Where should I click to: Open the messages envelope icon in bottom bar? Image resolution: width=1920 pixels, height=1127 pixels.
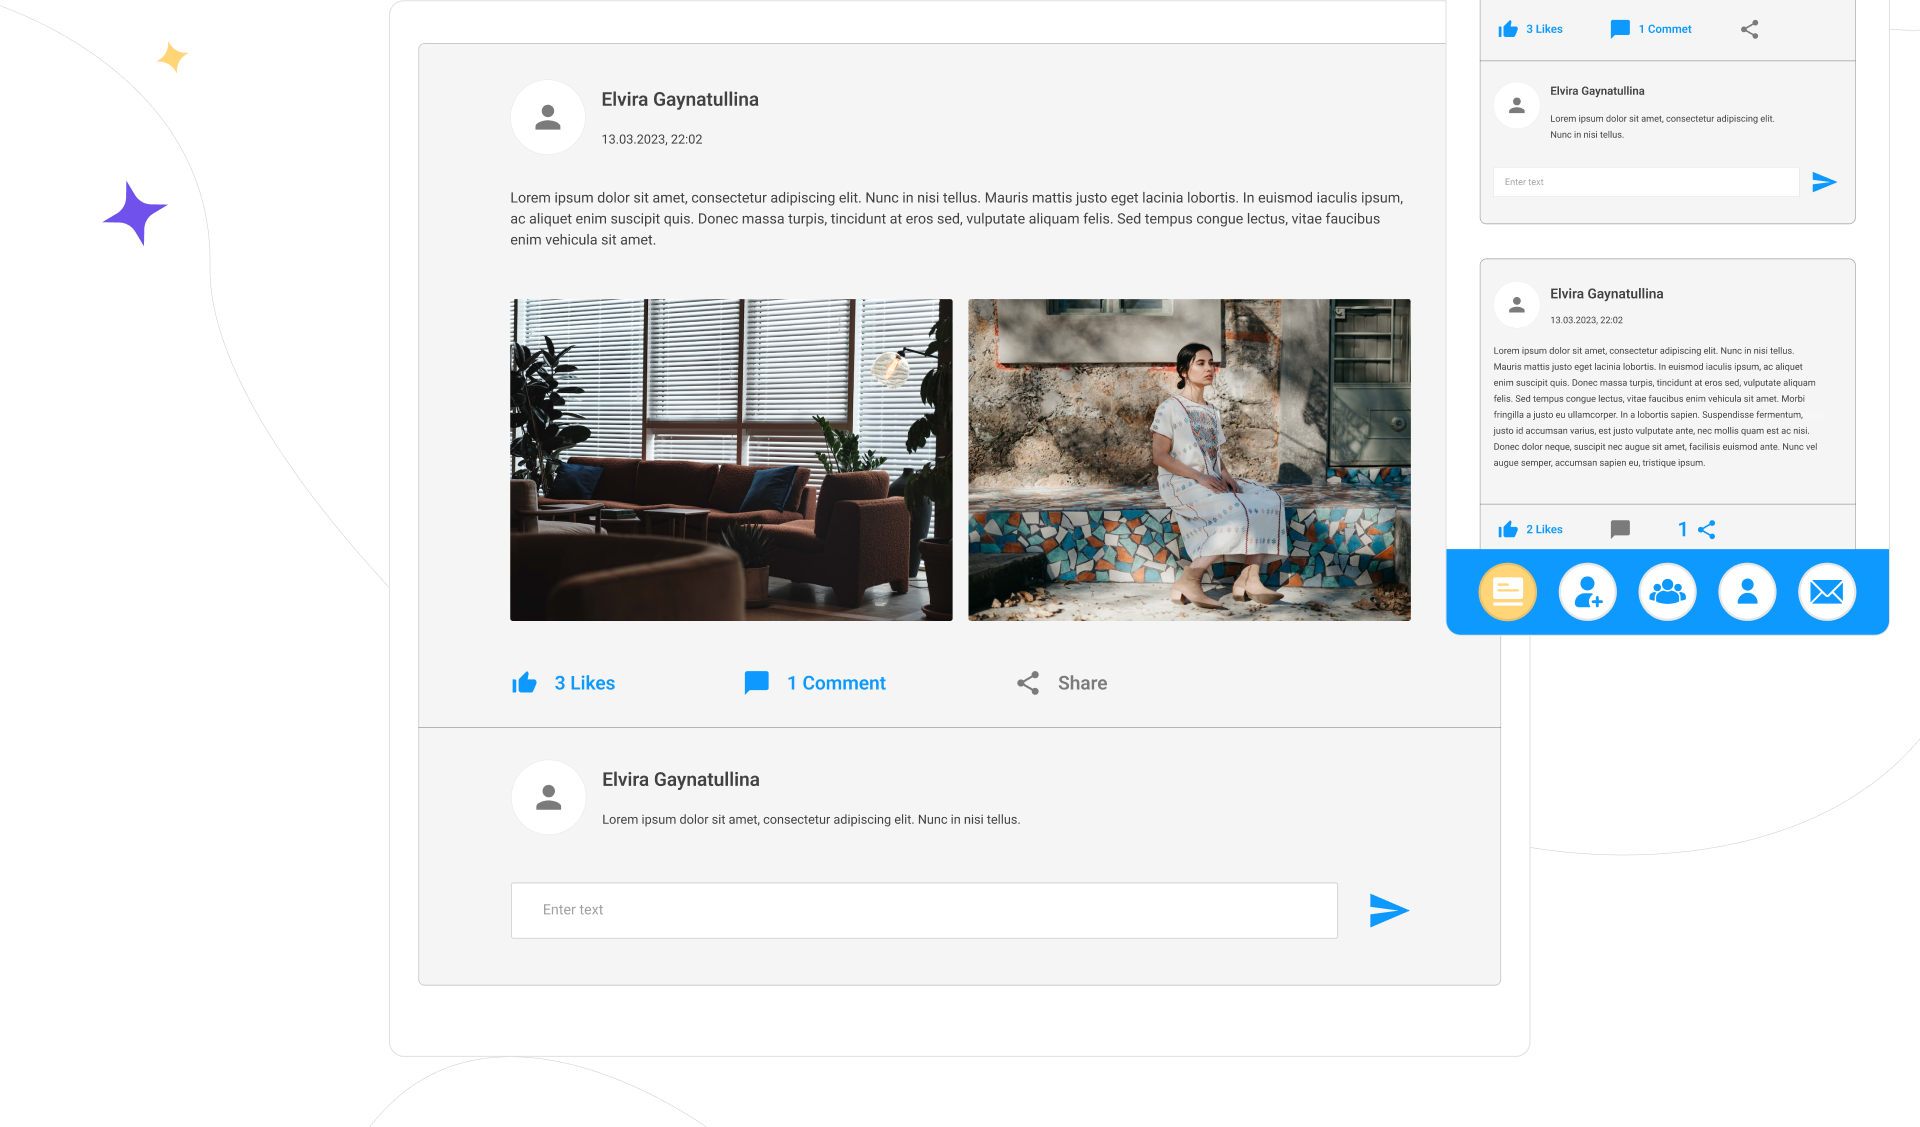click(x=1826, y=592)
